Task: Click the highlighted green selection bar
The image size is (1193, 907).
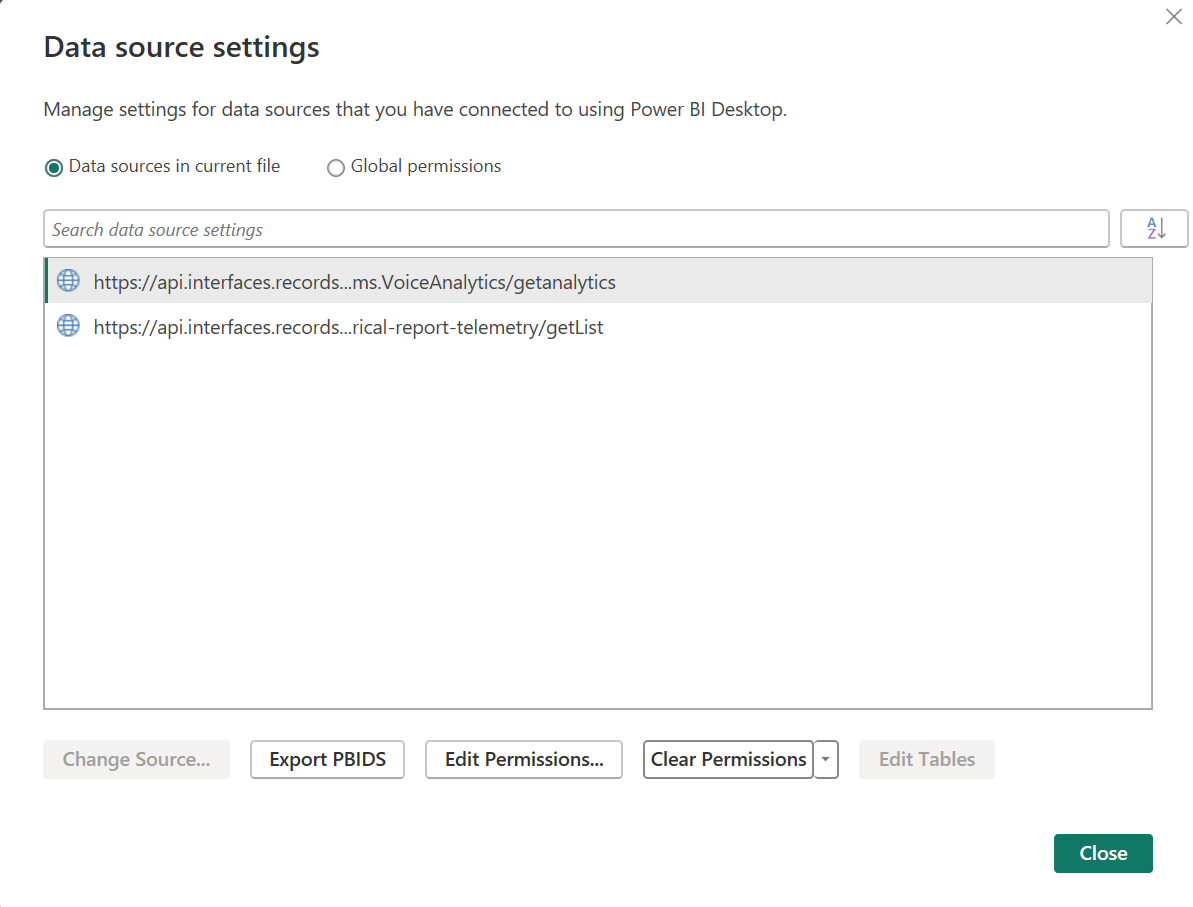Action: pos(46,281)
